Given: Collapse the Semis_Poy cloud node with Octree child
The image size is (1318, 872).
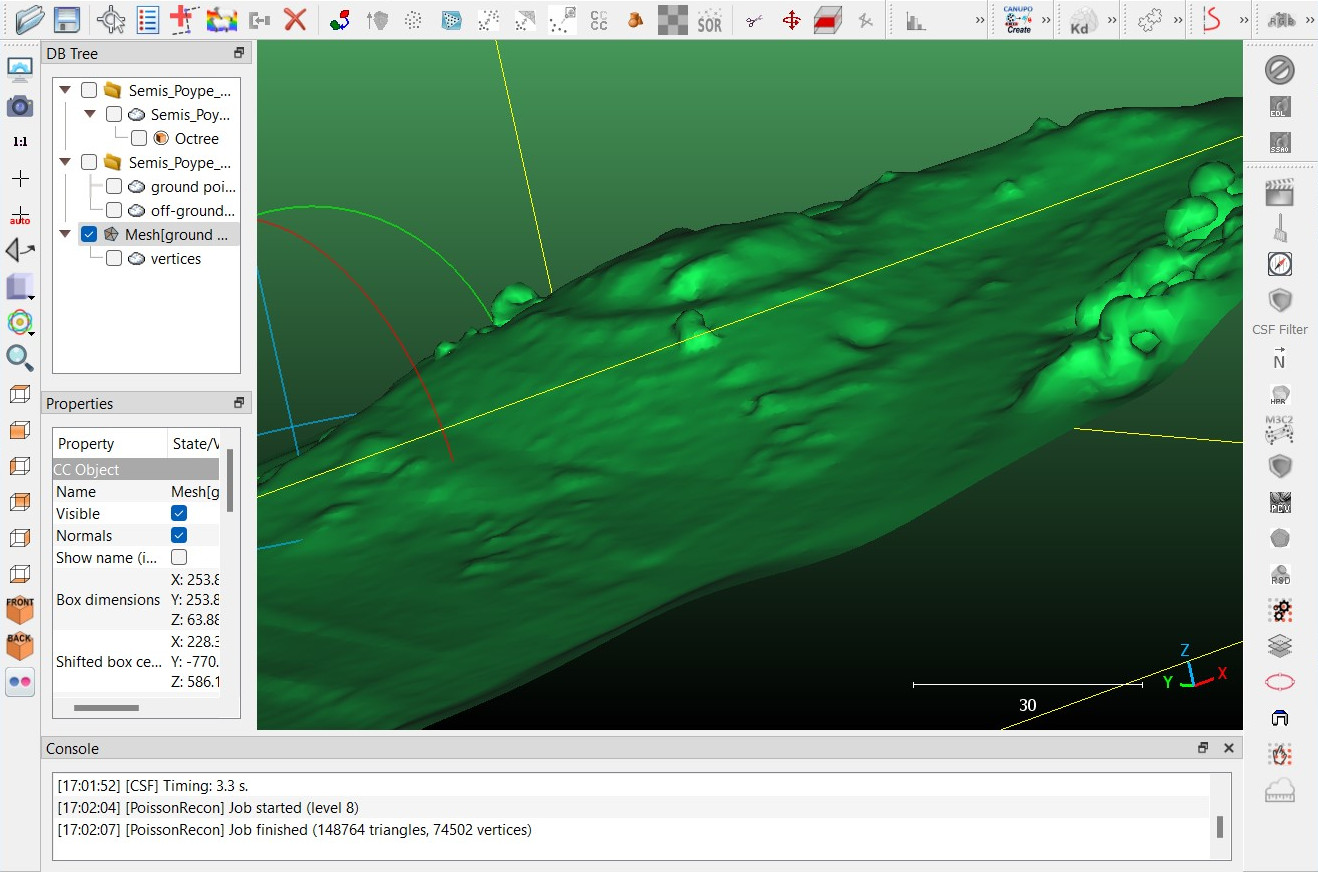Looking at the screenshot, I should click(x=90, y=114).
